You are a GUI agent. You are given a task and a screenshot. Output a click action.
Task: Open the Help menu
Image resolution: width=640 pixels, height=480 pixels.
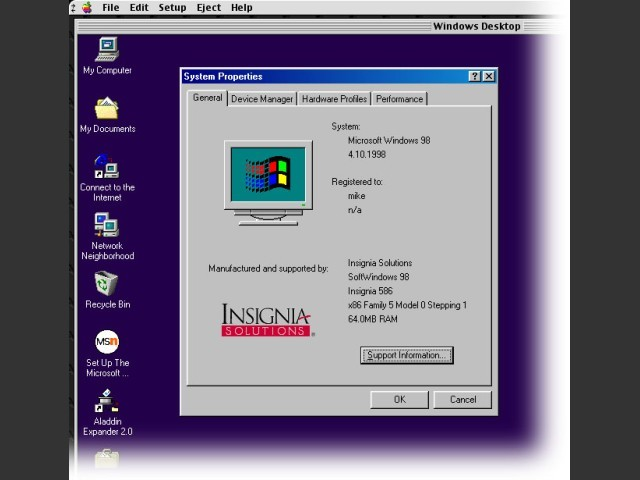241,7
